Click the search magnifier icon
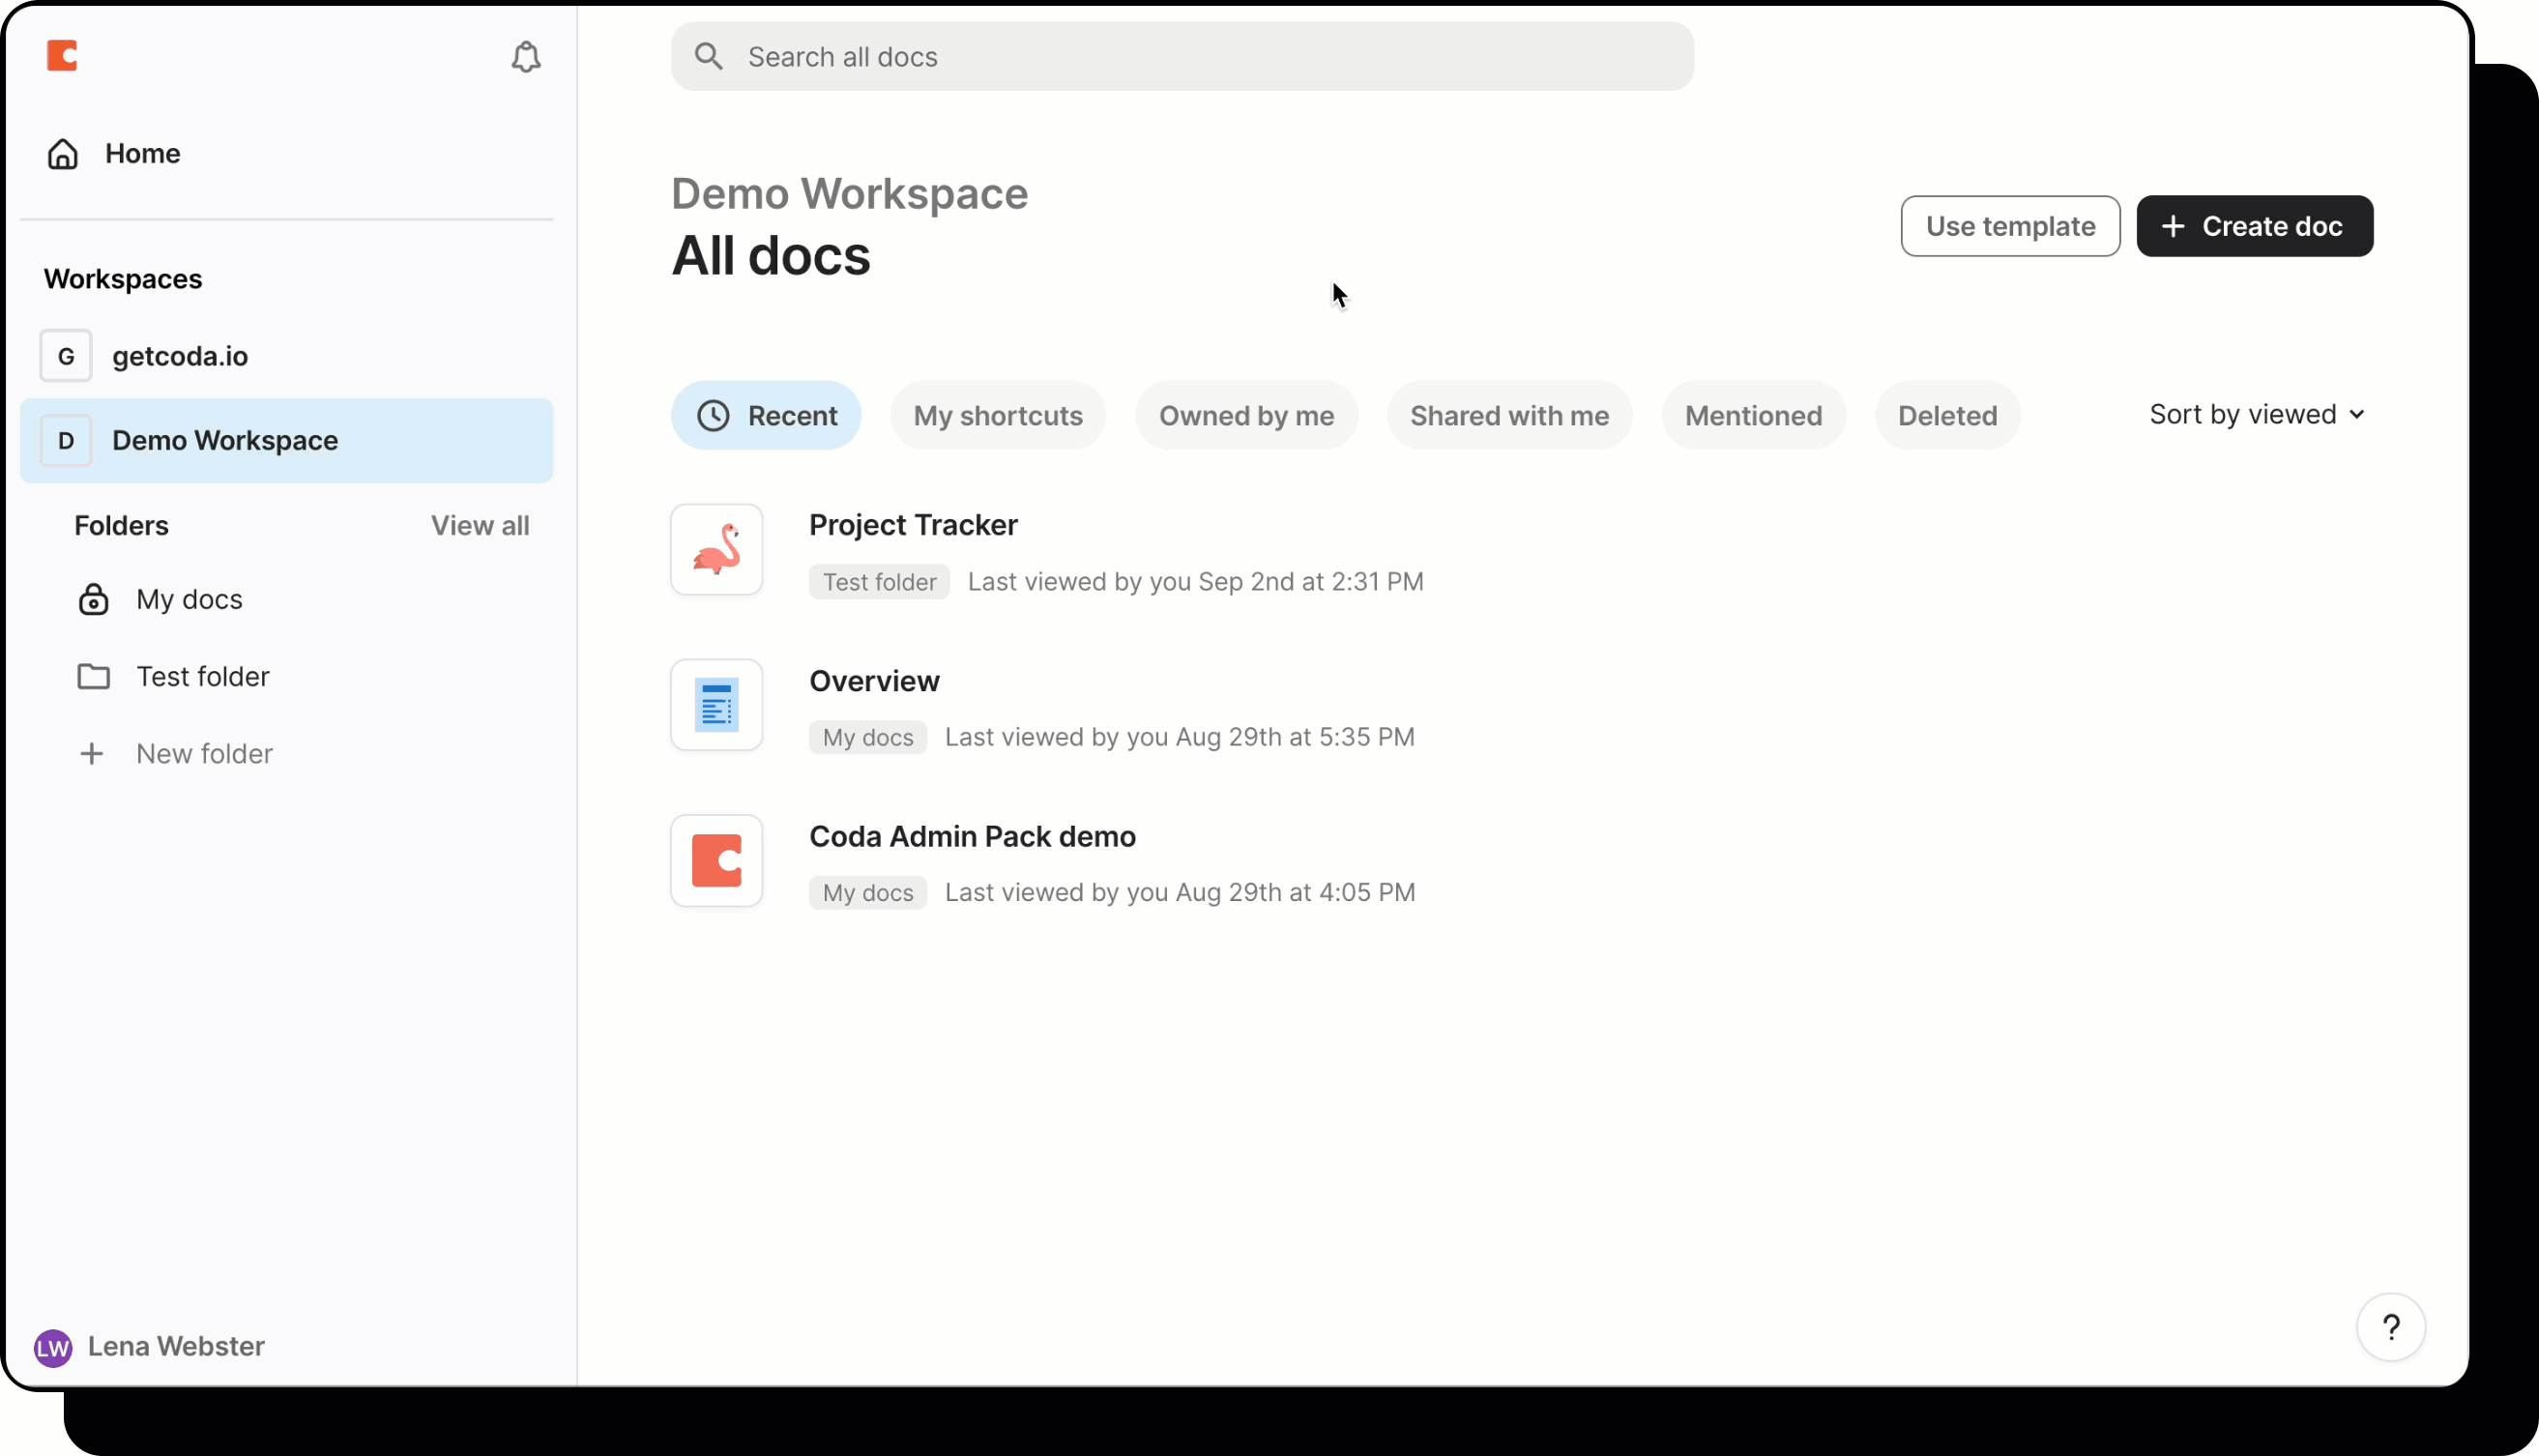The width and height of the screenshot is (2539, 1456). 709,57
